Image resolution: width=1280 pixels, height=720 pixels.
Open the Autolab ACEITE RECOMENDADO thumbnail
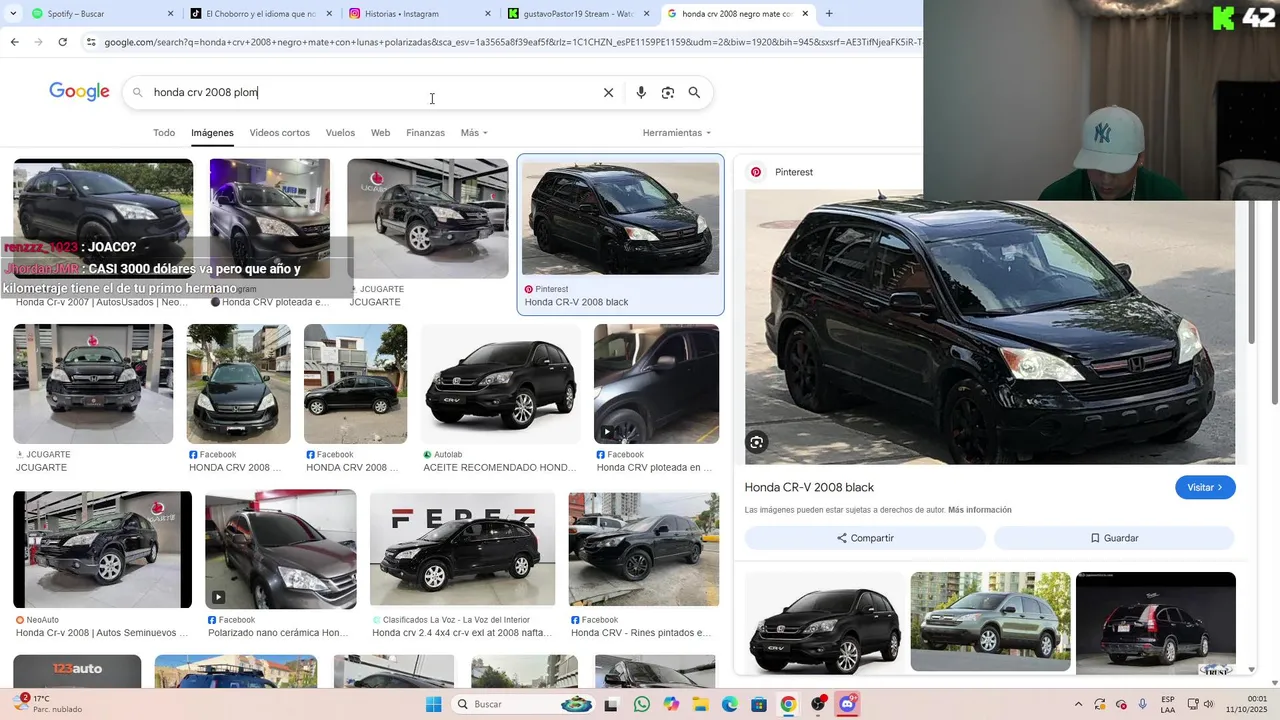501,384
